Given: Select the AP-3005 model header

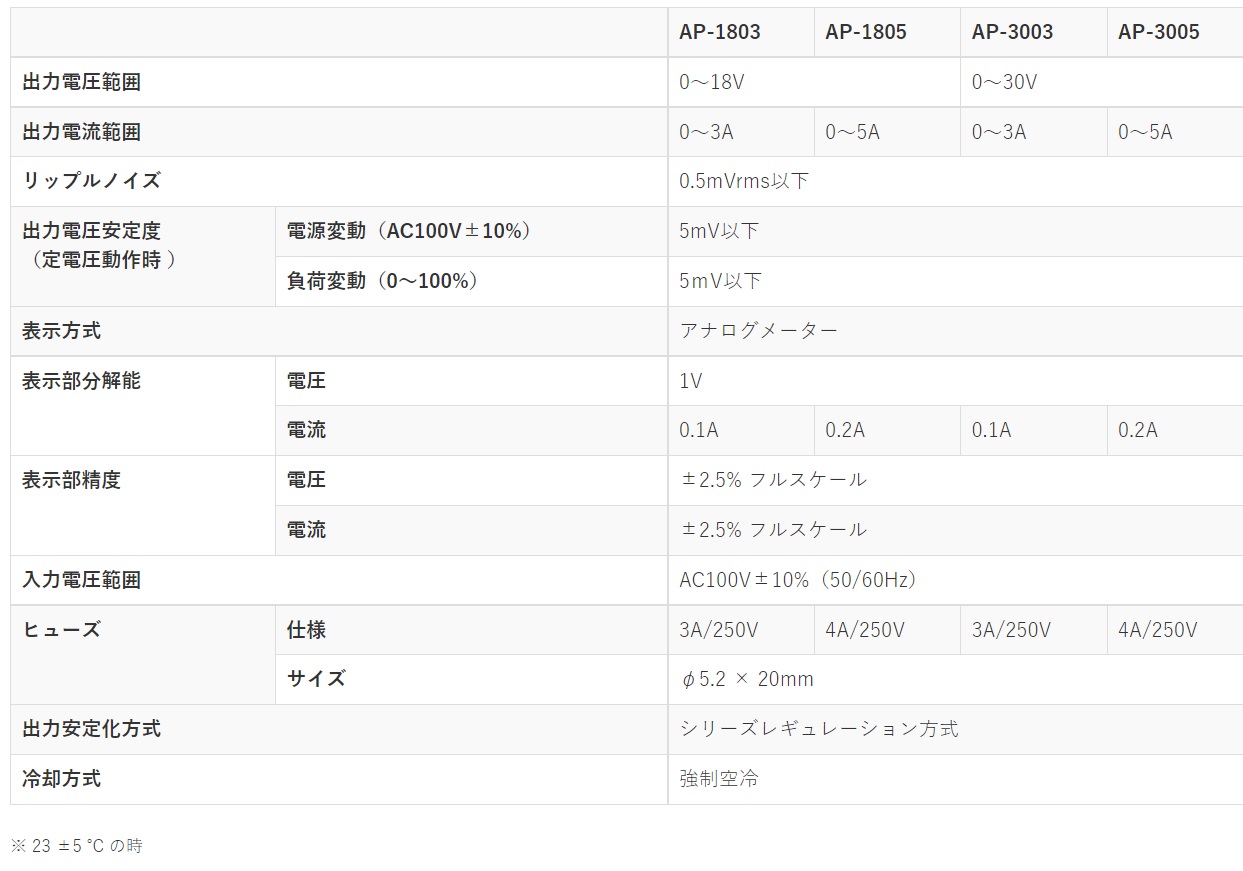Looking at the screenshot, I should (1158, 32).
